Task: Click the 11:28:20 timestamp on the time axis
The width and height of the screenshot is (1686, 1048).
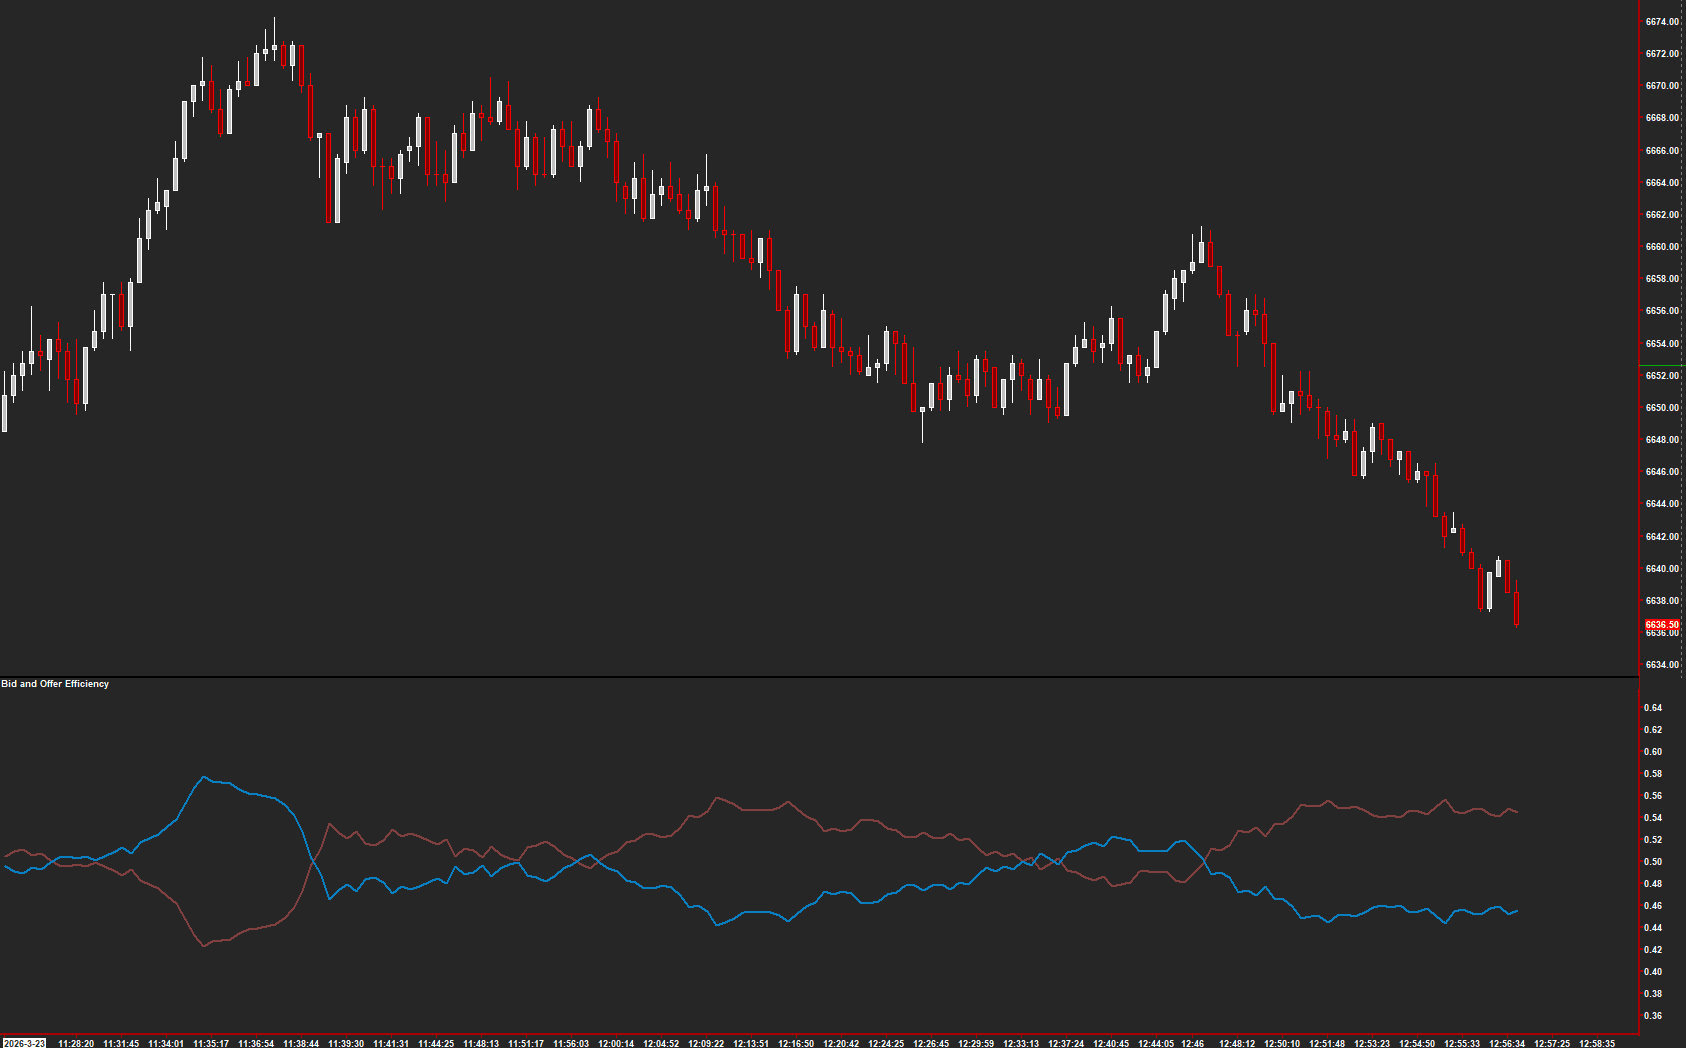Action: click(74, 1043)
